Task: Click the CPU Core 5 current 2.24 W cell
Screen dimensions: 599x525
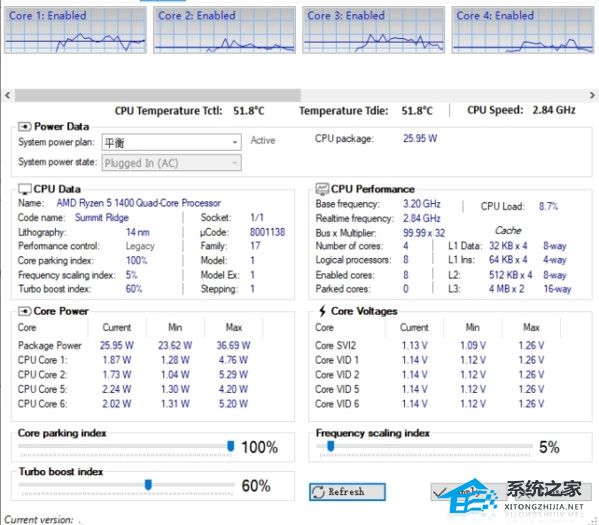Action: pyautogui.click(x=117, y=389)
